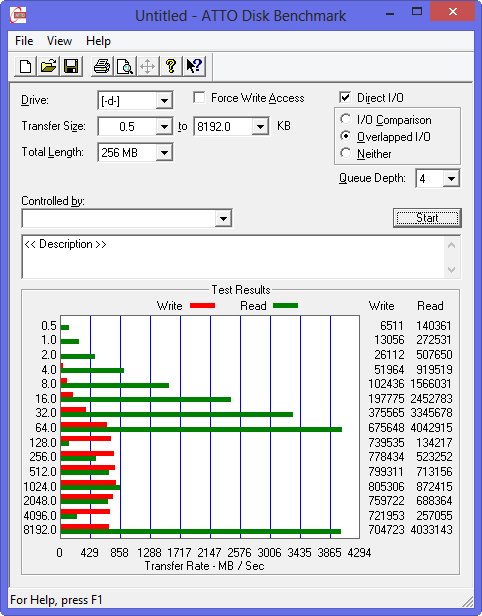
Task: Open Queue Depth dropdown
Action: click(451, 179)
